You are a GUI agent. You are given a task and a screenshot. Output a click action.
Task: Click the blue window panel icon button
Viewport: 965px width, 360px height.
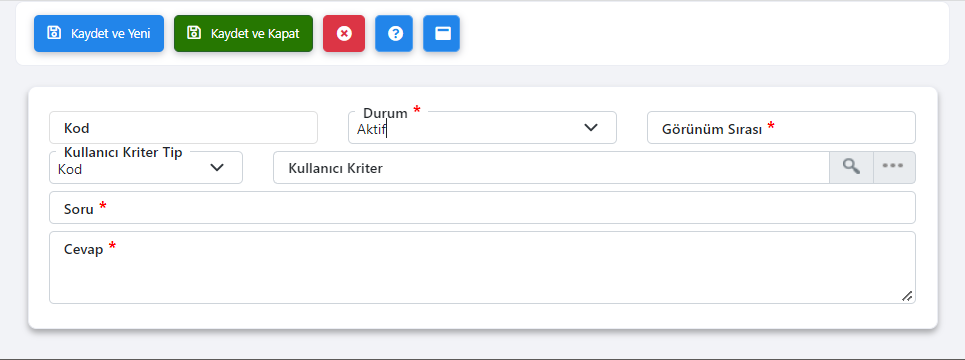441,33
